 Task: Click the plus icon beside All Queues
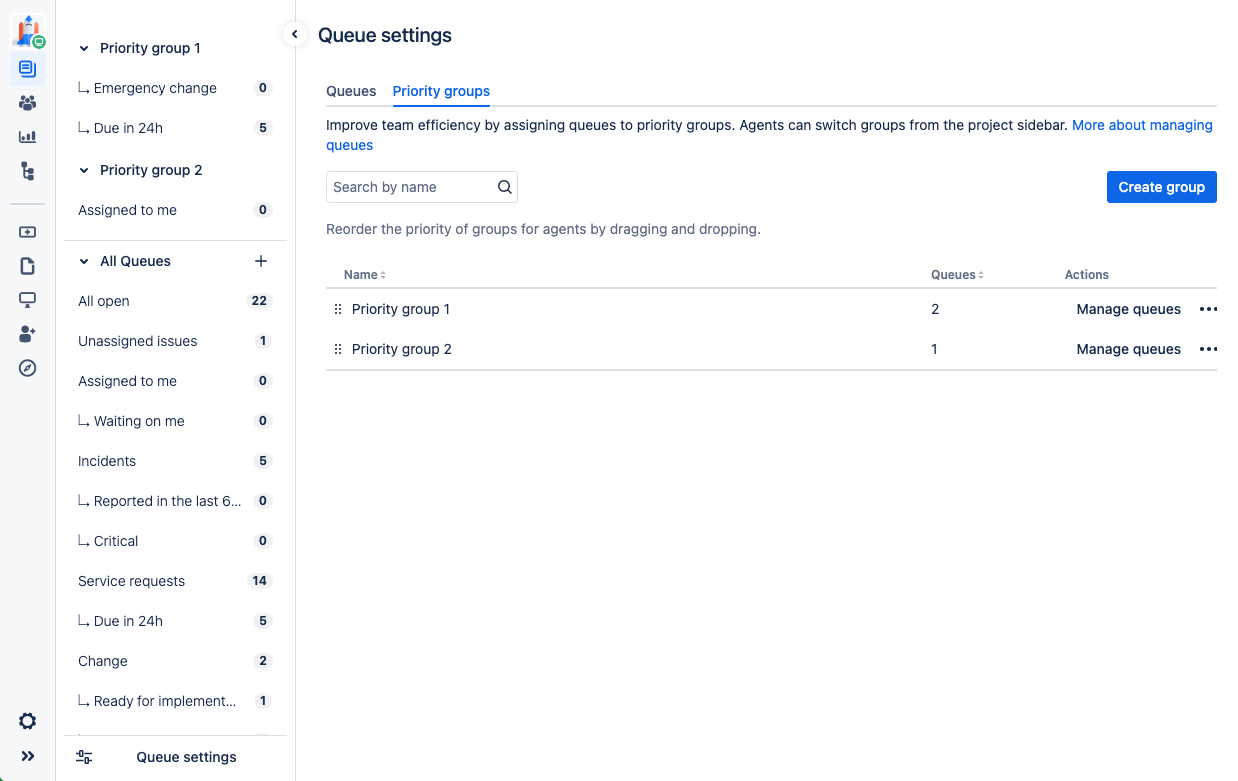261,261
